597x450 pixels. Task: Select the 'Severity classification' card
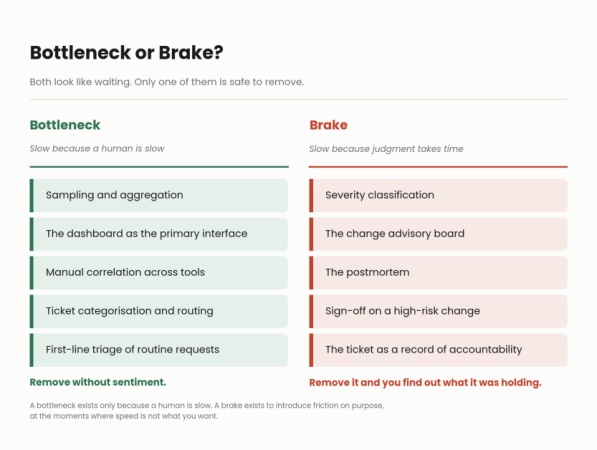[x=438, y=195]
